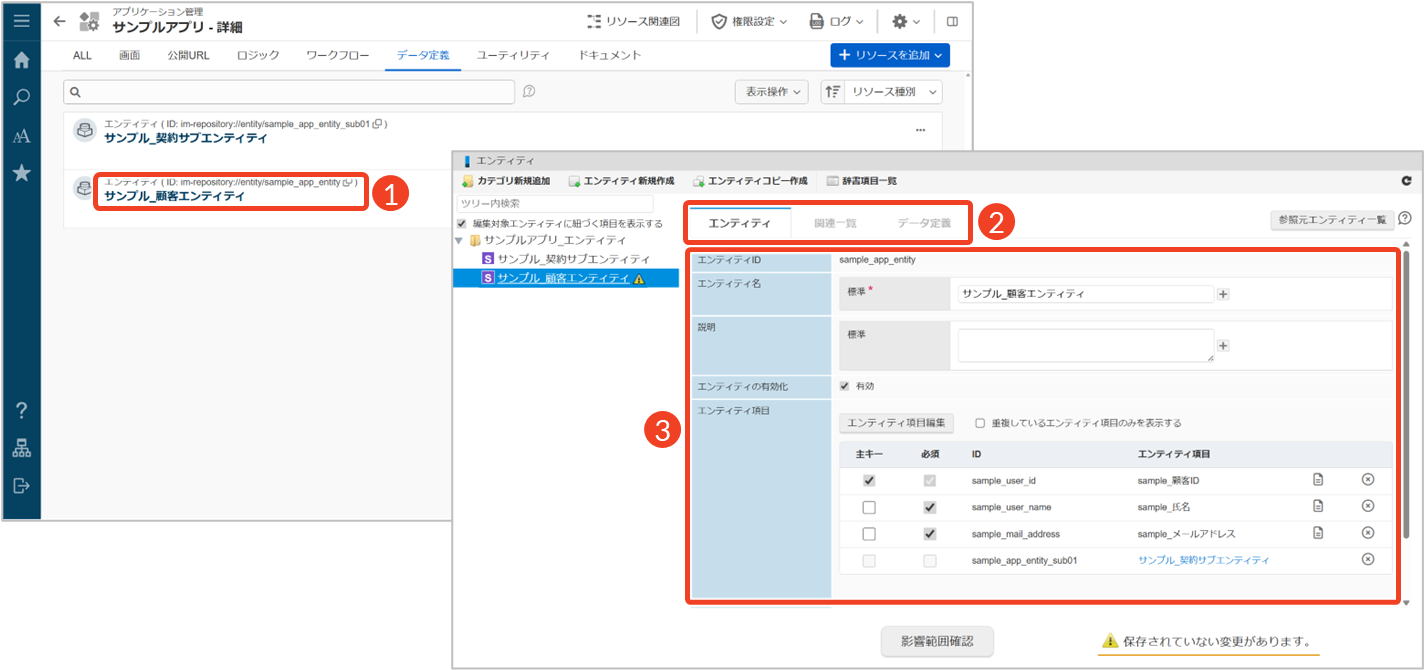Open the help question mark sidebar icon

[21, 410]
